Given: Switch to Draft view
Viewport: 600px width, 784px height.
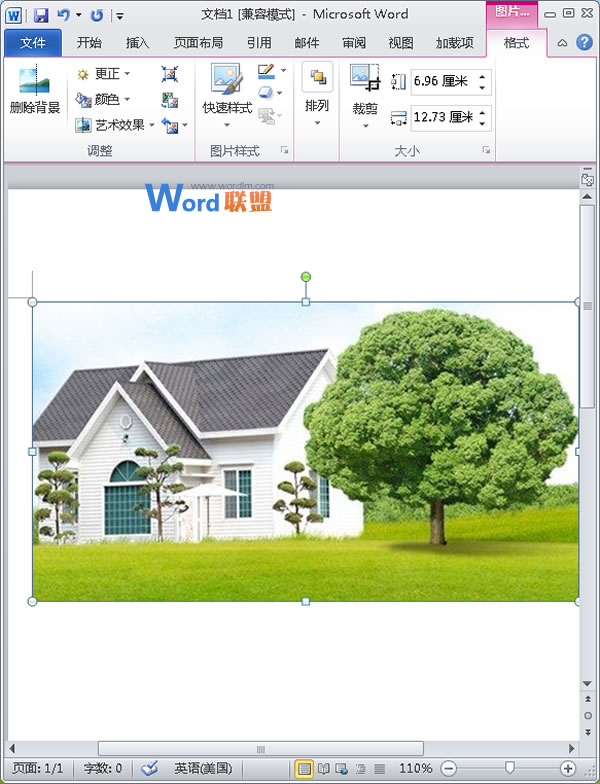Looking at the screenshot, I should point(380,768).
